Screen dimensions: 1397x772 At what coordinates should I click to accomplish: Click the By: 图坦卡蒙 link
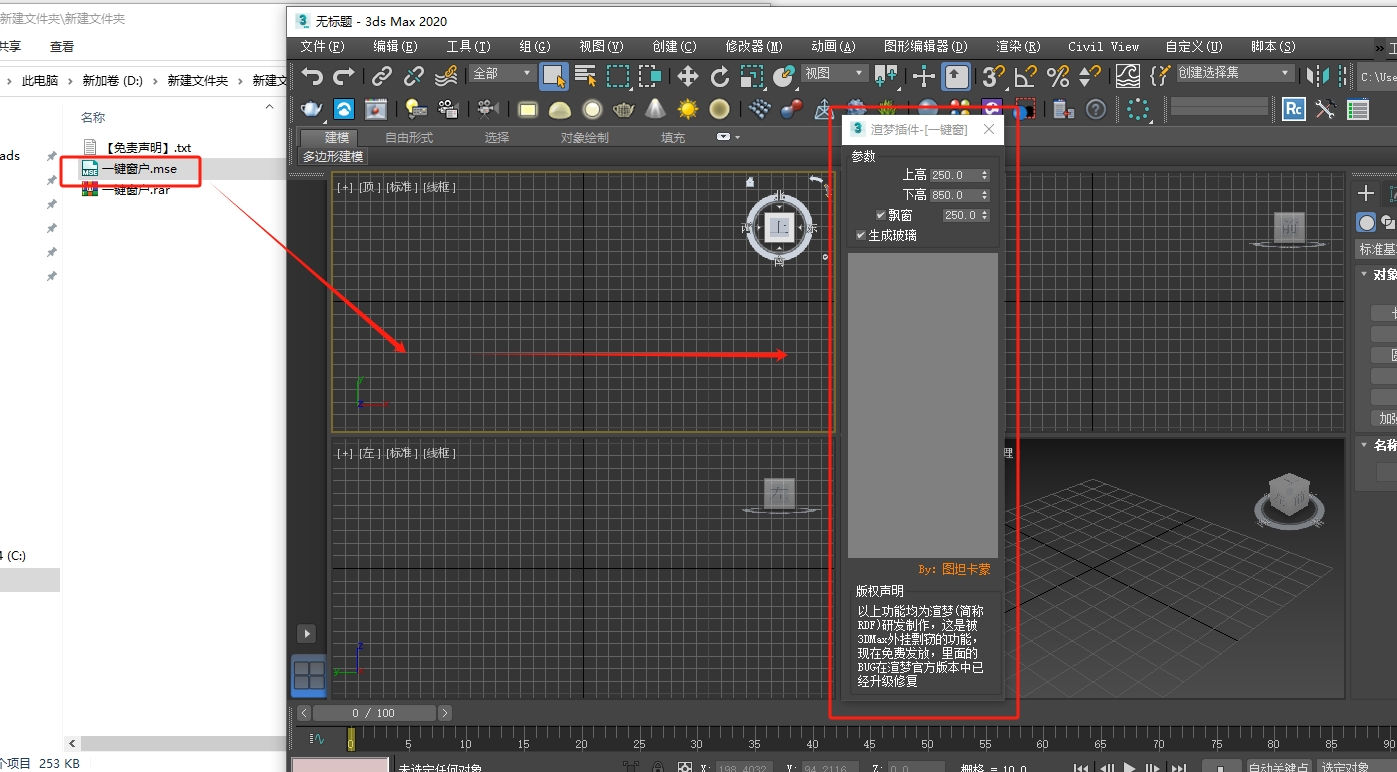click(954, 569)
